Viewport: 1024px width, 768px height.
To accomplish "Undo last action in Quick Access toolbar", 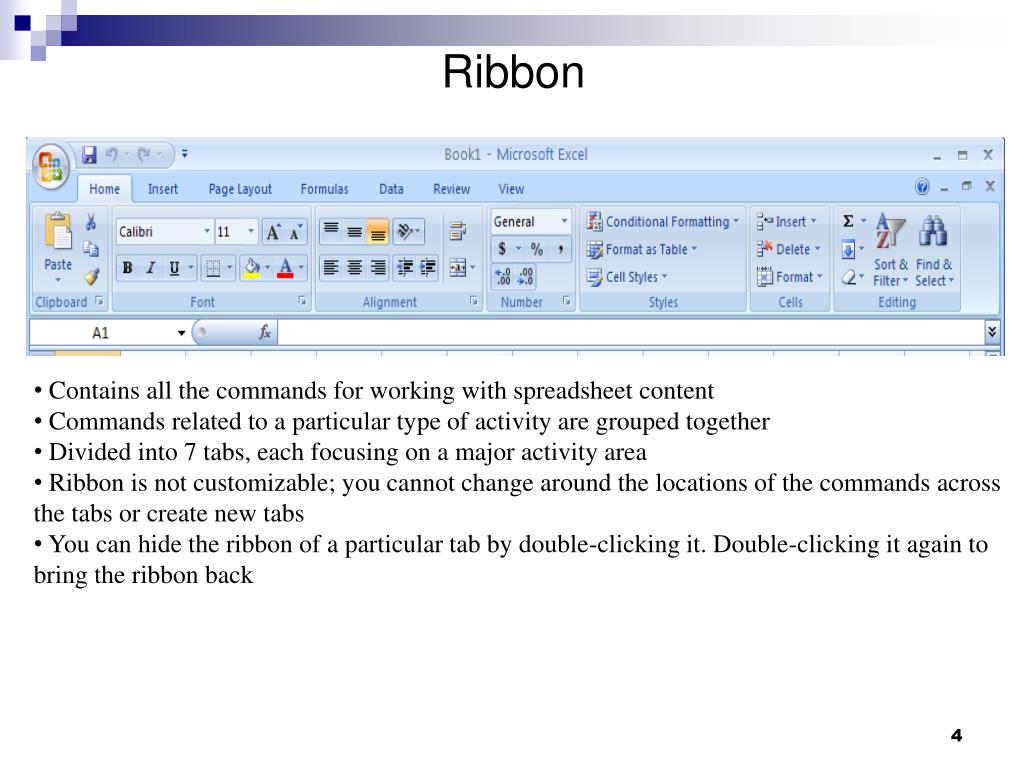I will tap(112, 155).
